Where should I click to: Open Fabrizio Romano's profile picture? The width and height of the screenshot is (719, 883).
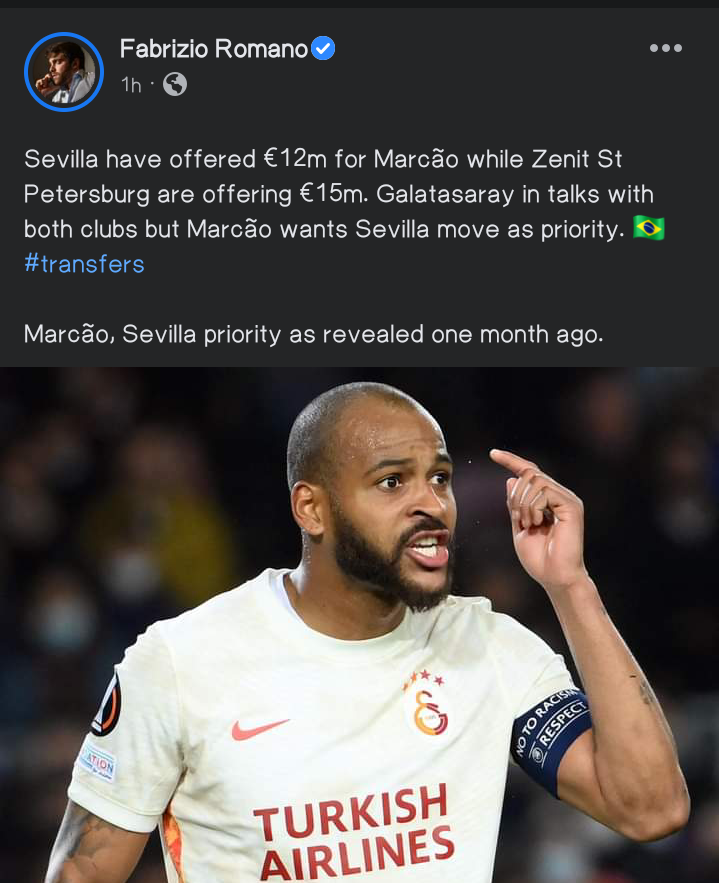(x=64, y=72)
